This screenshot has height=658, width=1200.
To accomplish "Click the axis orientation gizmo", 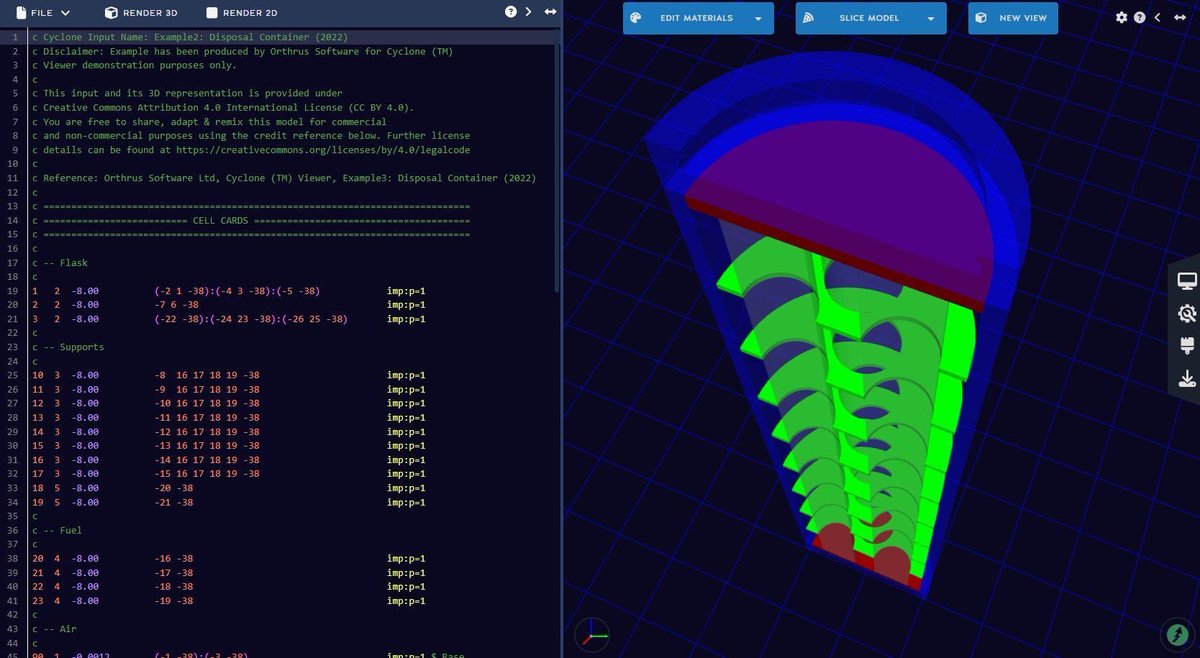I will click(592, 633).
